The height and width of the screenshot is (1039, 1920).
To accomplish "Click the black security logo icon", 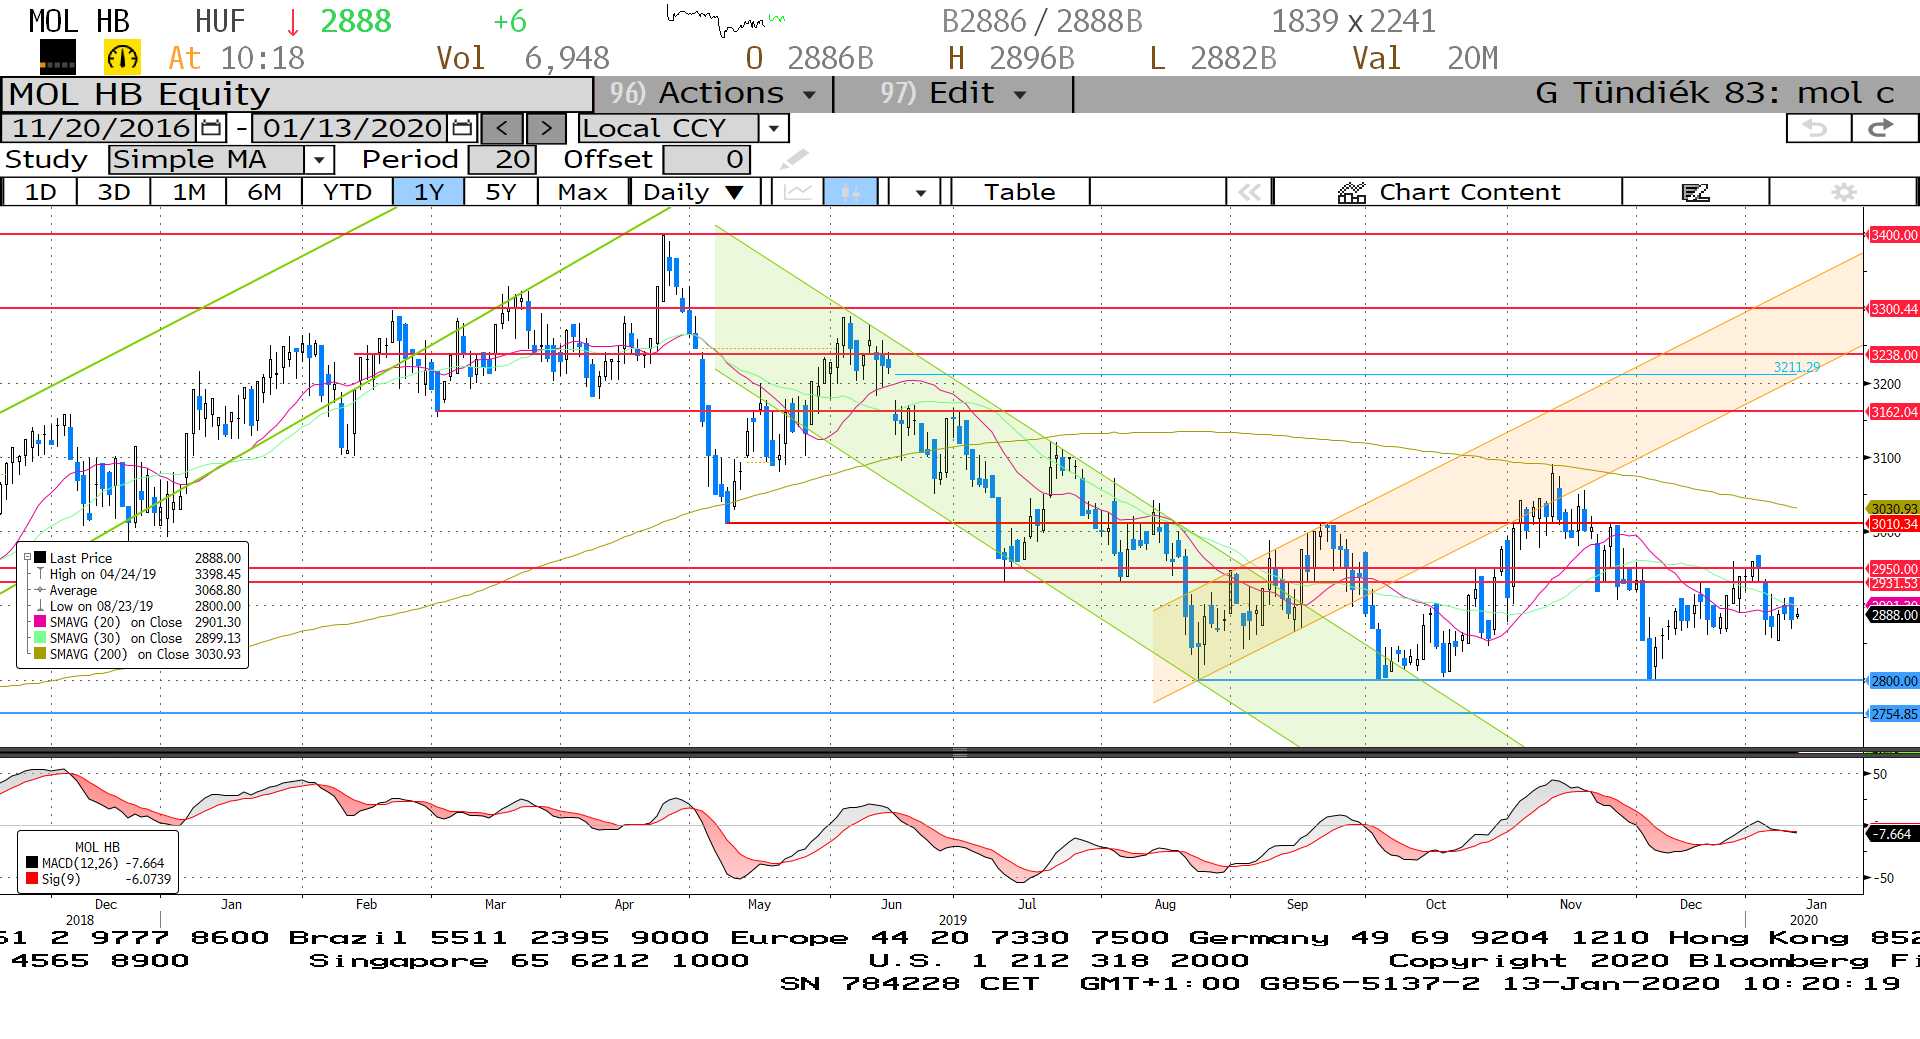I will (x=57, y=58).
